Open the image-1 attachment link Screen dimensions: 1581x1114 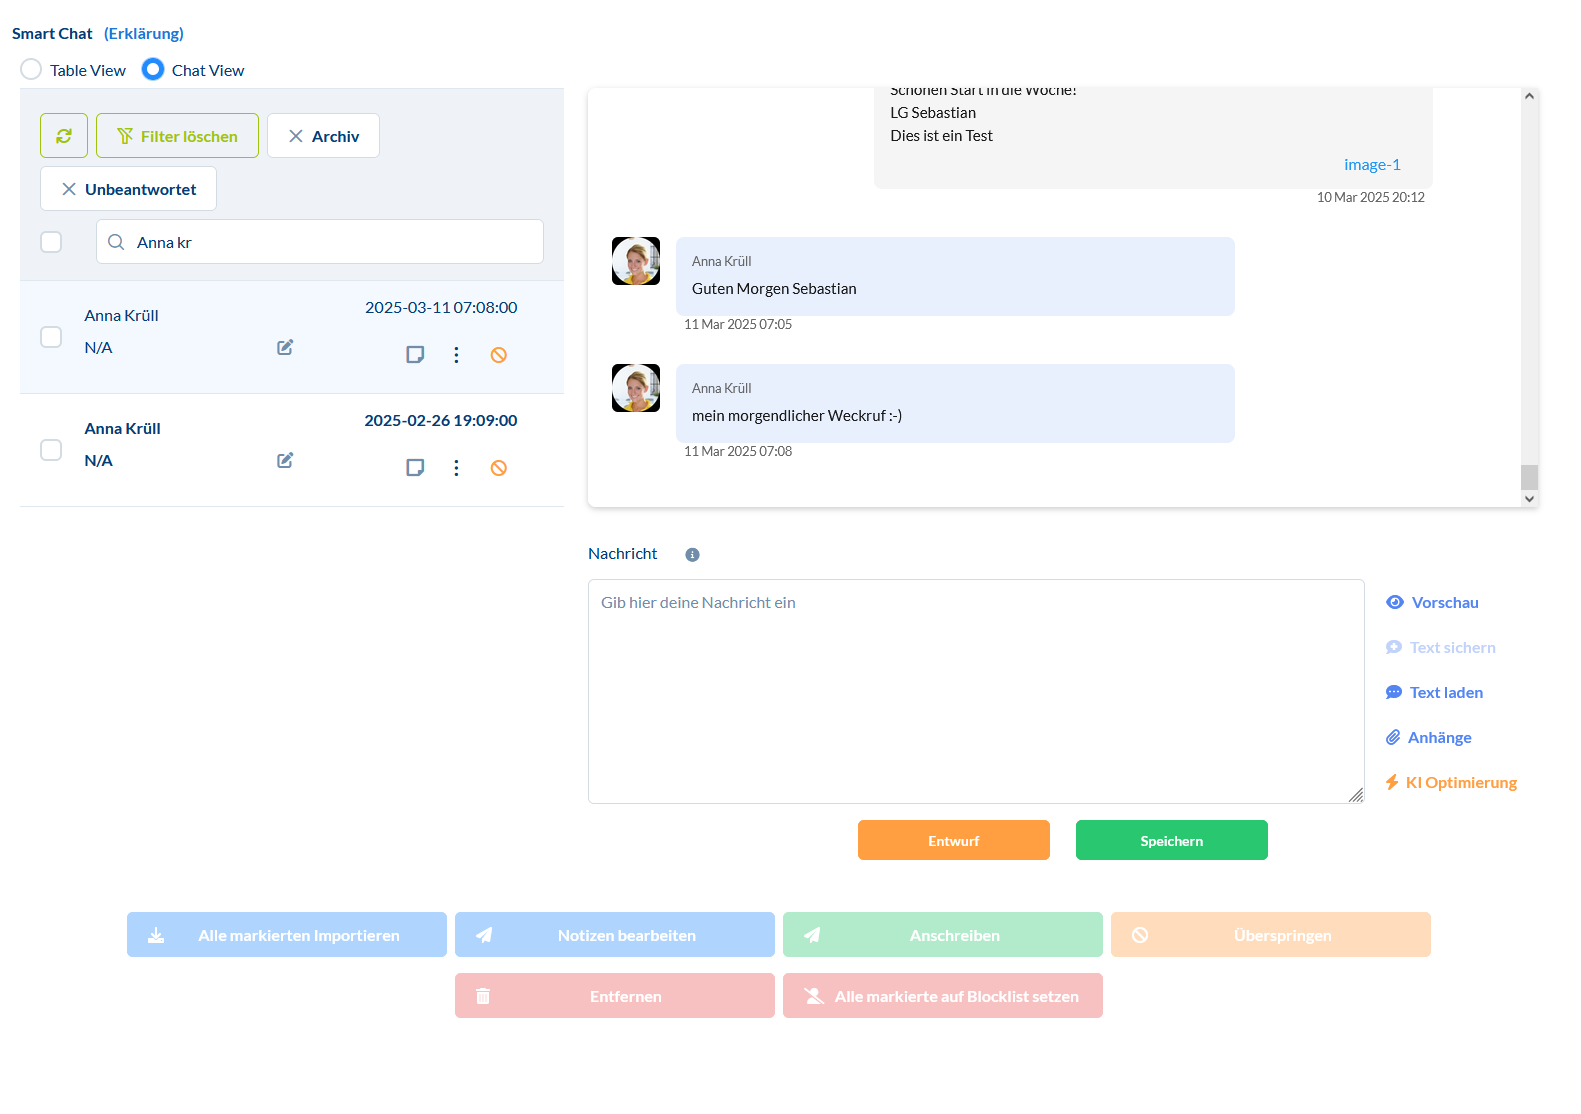pos(1372,165)
